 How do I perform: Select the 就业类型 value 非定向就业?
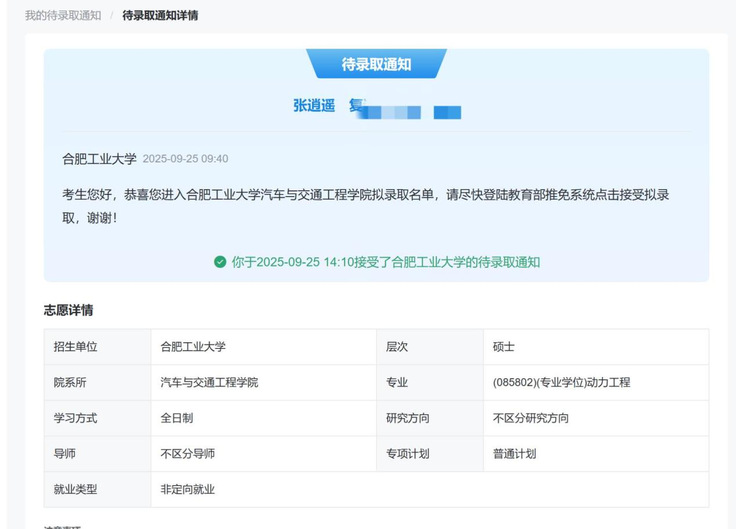click(188, 490)
